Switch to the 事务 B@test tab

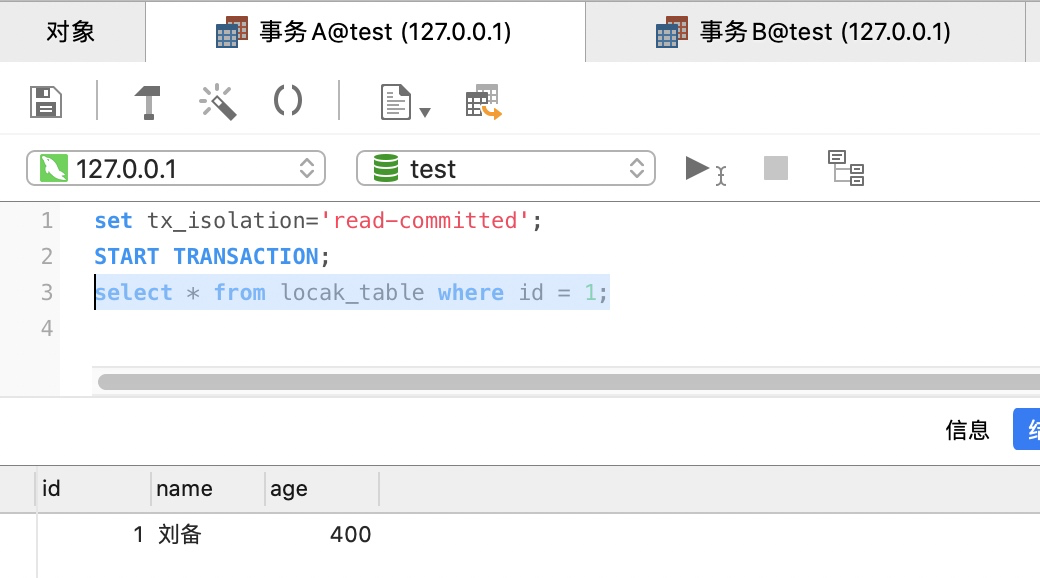805,32
